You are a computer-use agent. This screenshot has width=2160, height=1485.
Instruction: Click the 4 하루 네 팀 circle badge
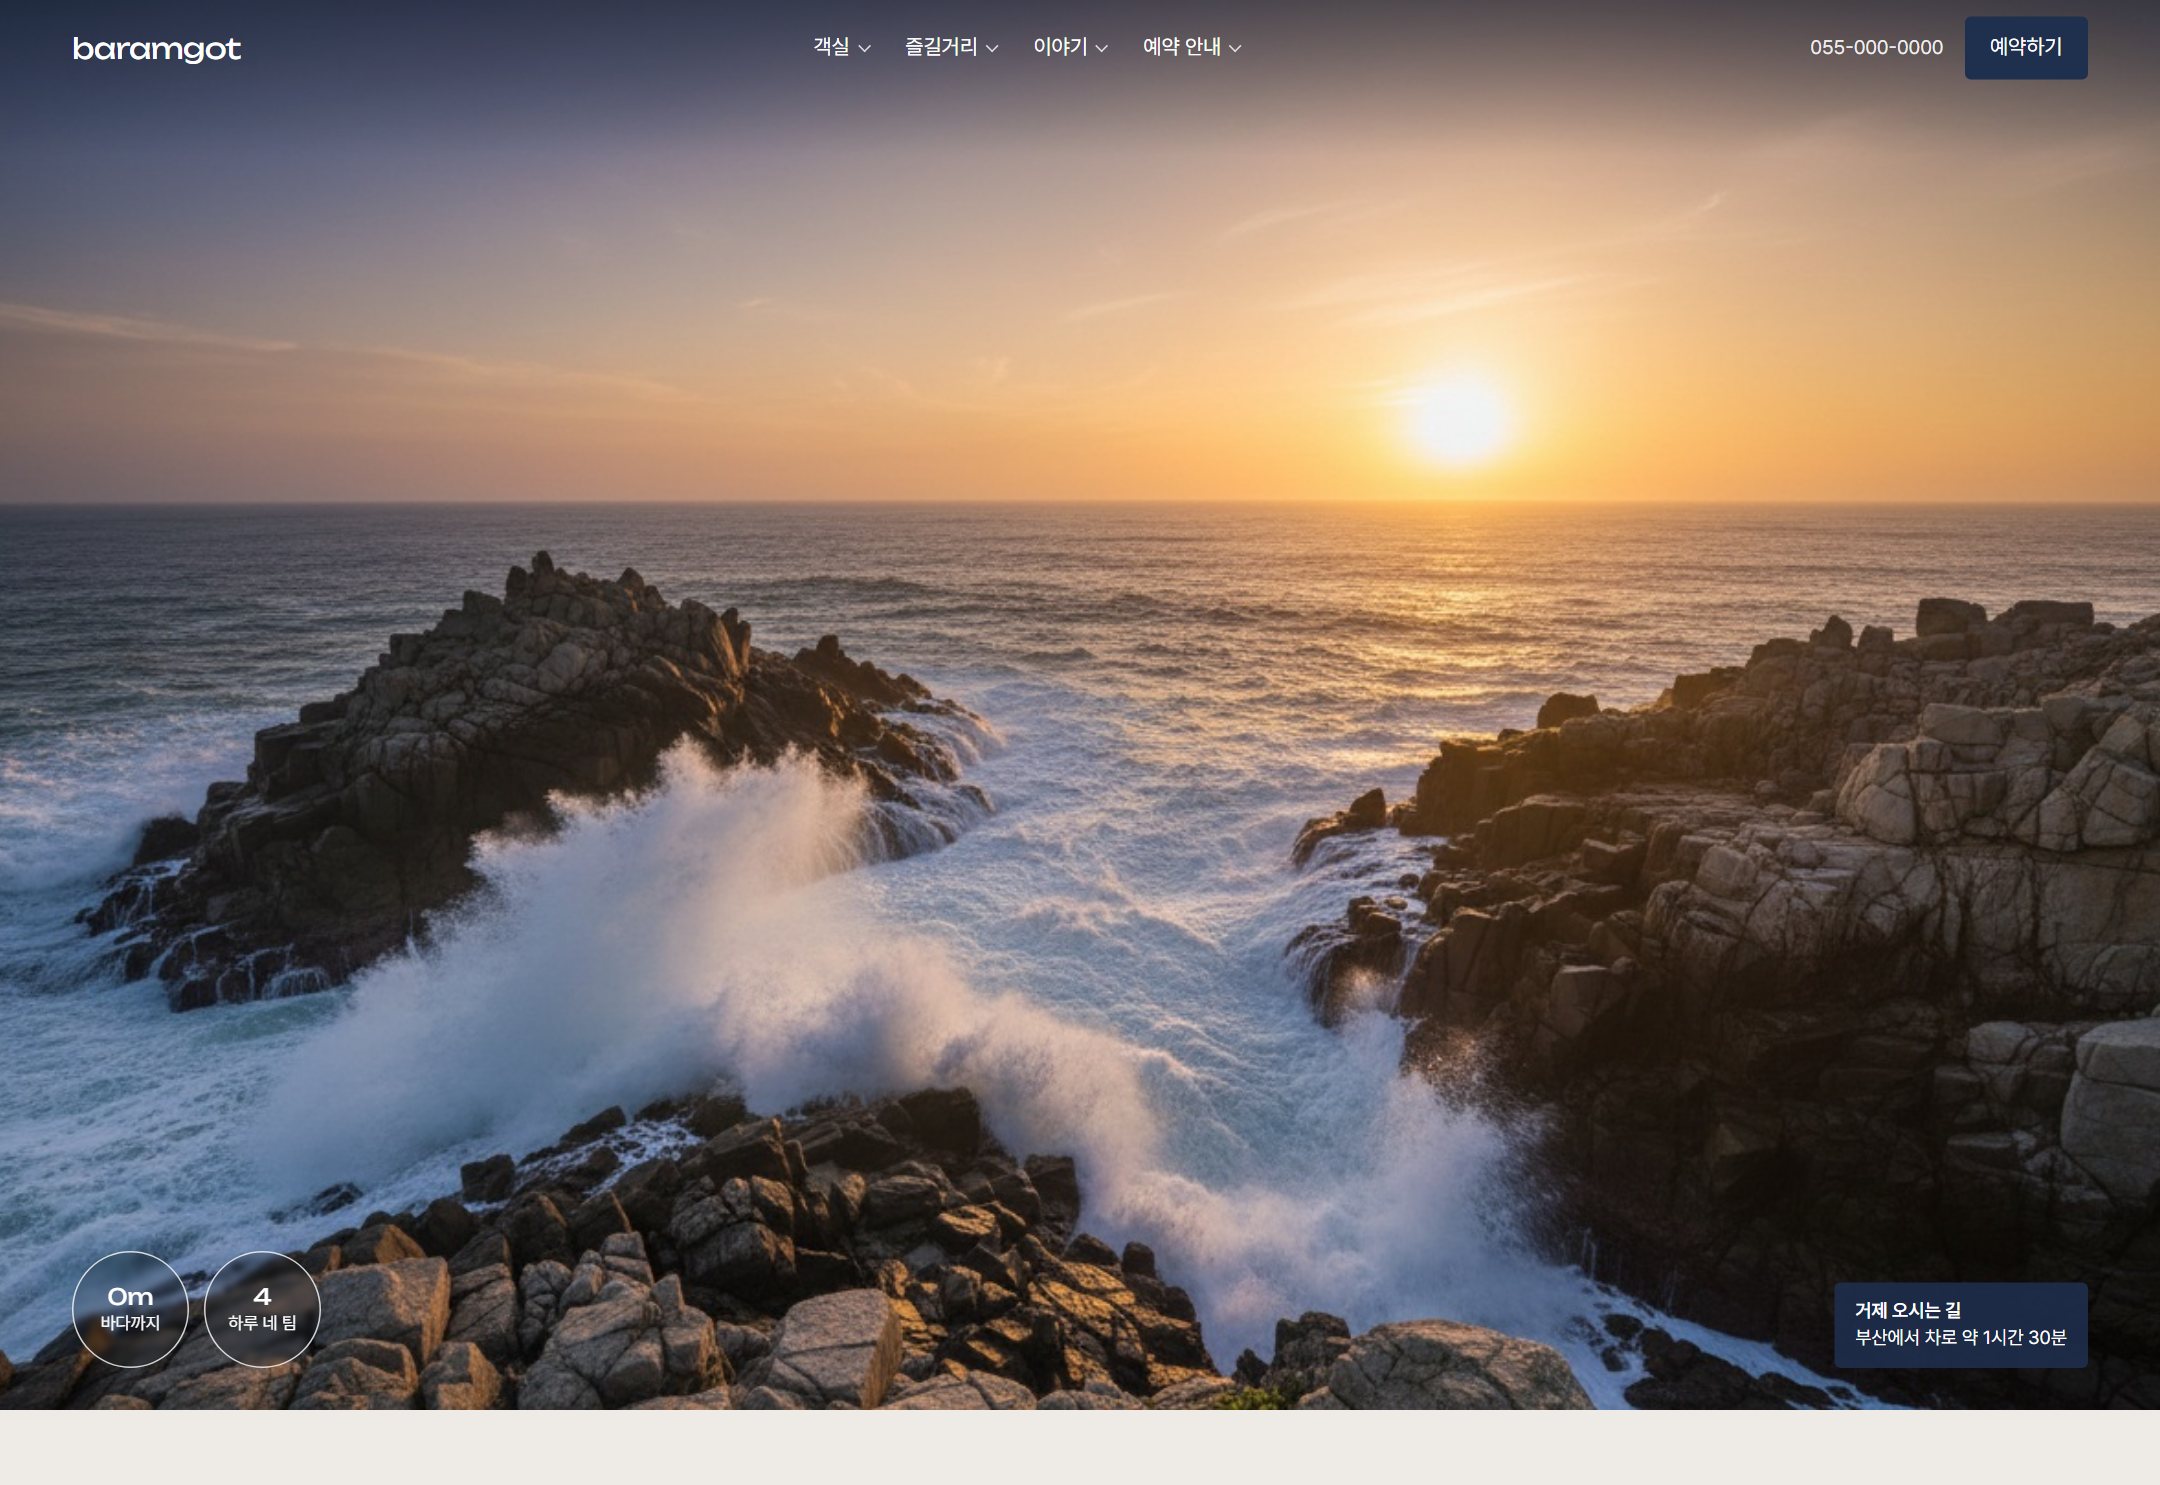click(262, 1309)
